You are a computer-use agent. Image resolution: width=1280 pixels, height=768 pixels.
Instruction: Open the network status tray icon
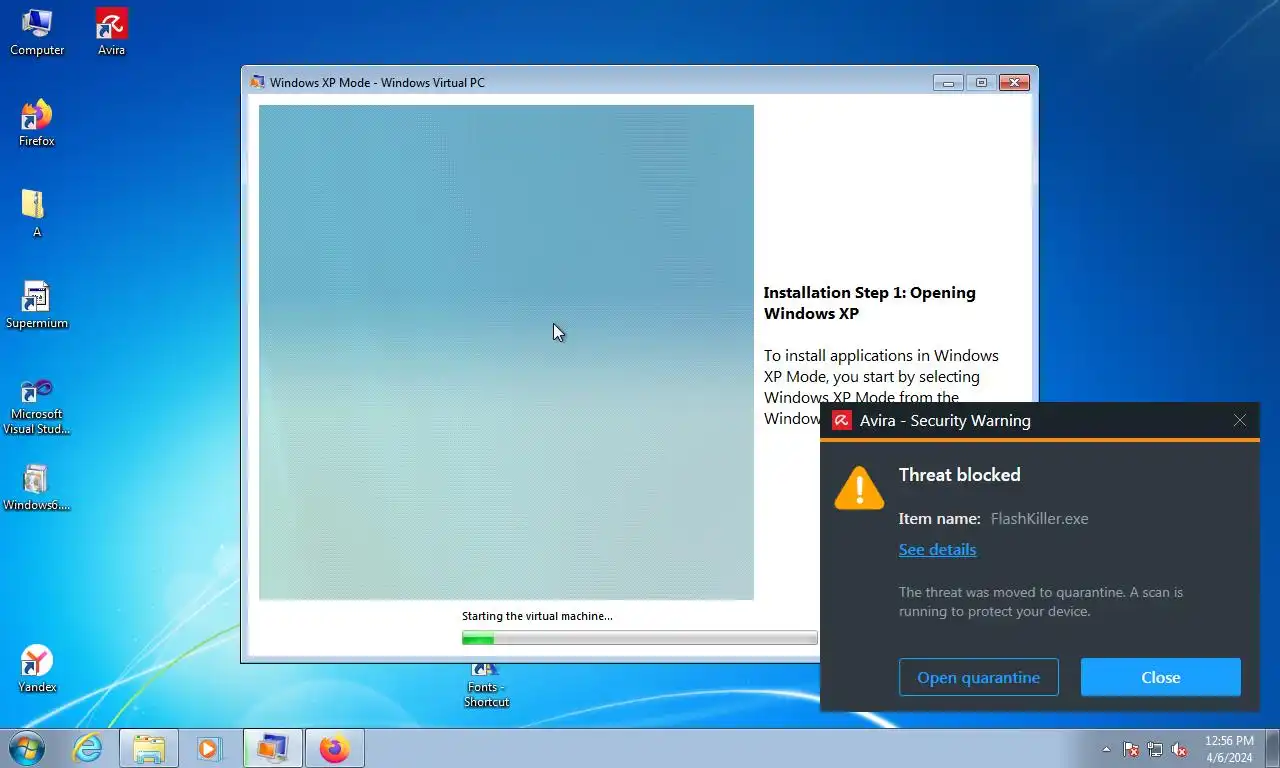pyautogui.click(x=1155, y=749)
